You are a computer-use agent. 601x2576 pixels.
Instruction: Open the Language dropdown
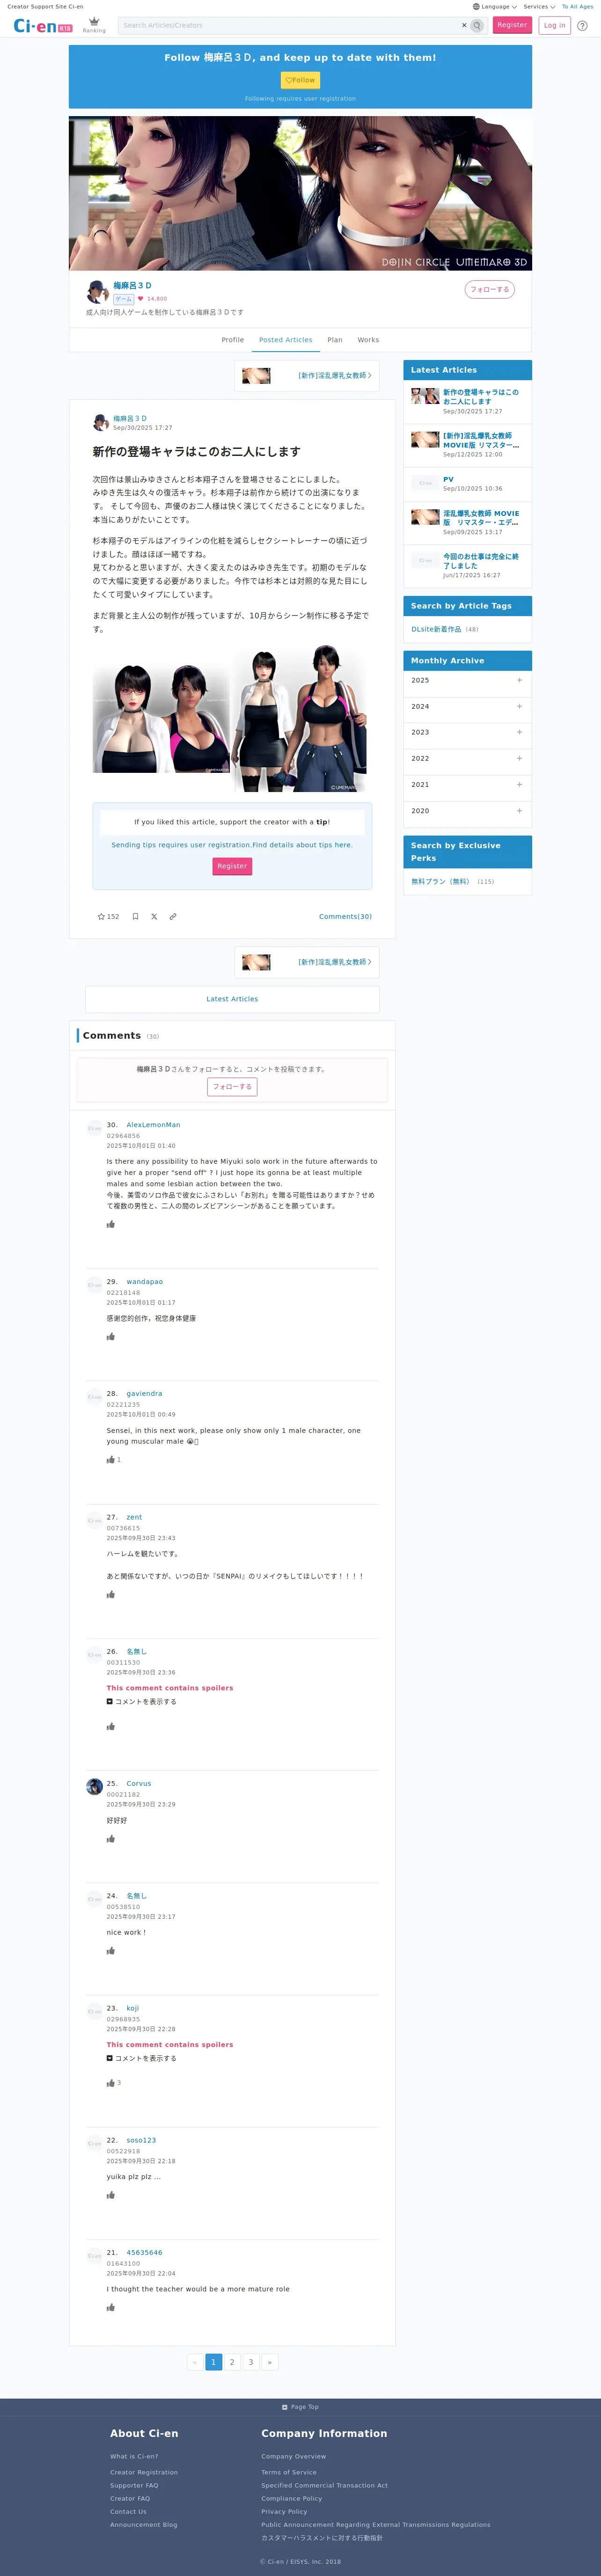click(x=495, y=6)
